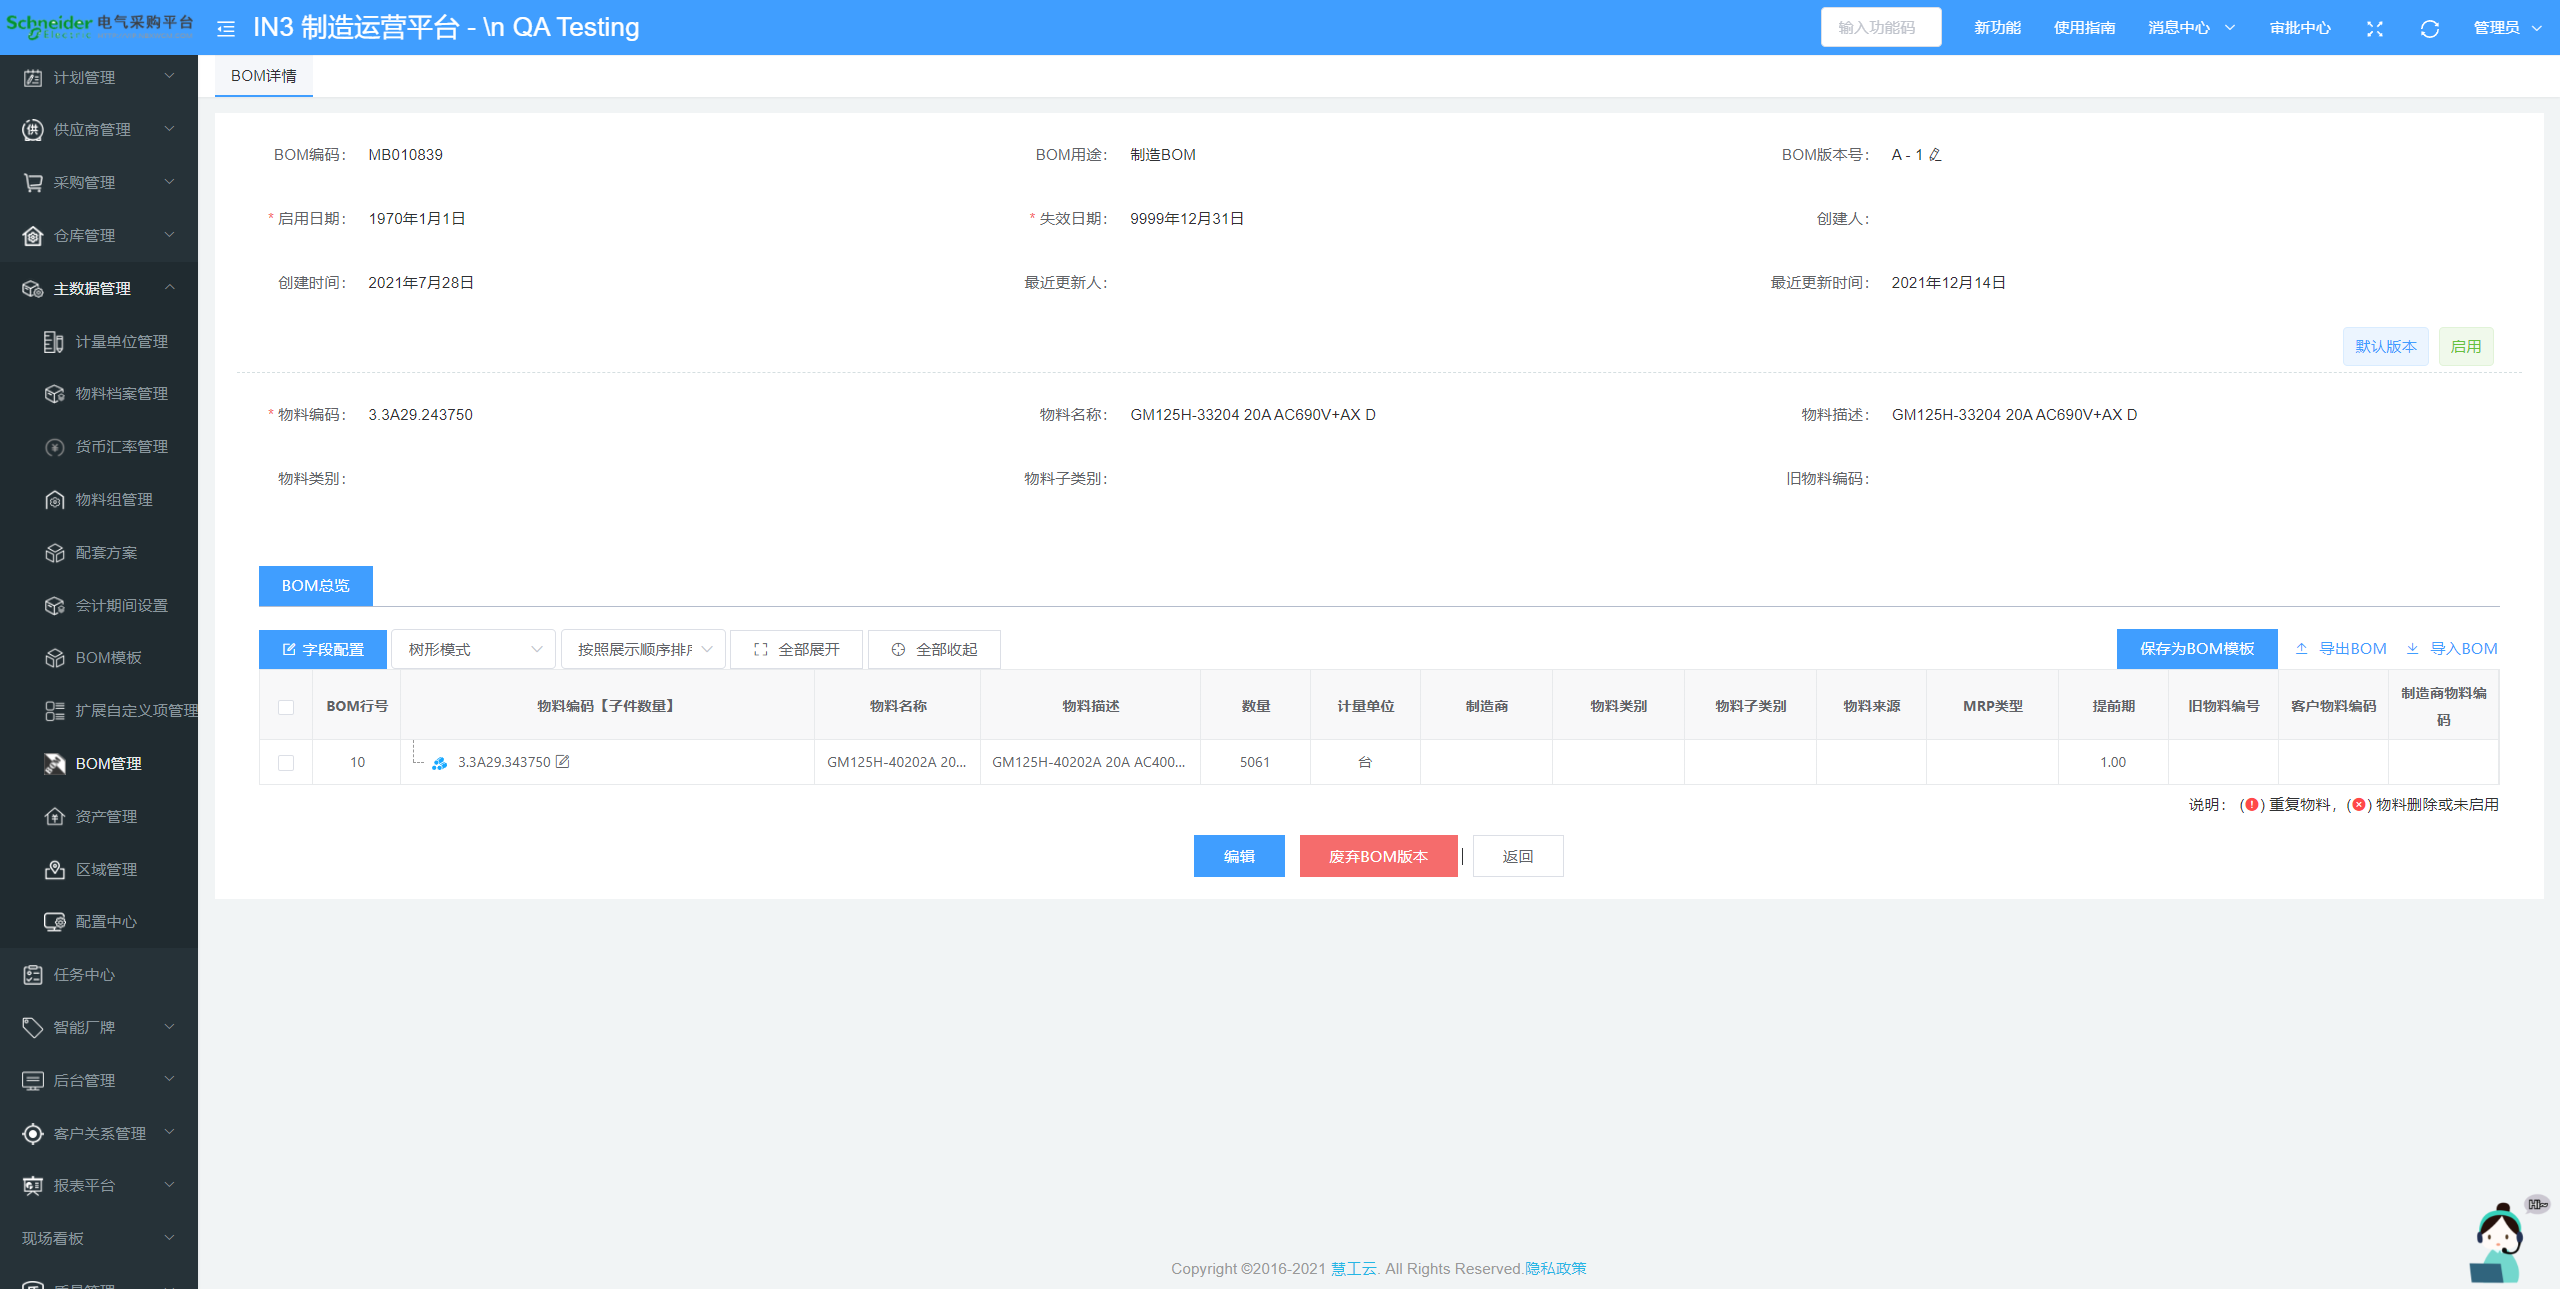Switch to the BOM详情 tab
Viewport: 2560px width, 1289px height.
[x=264, y=76]
